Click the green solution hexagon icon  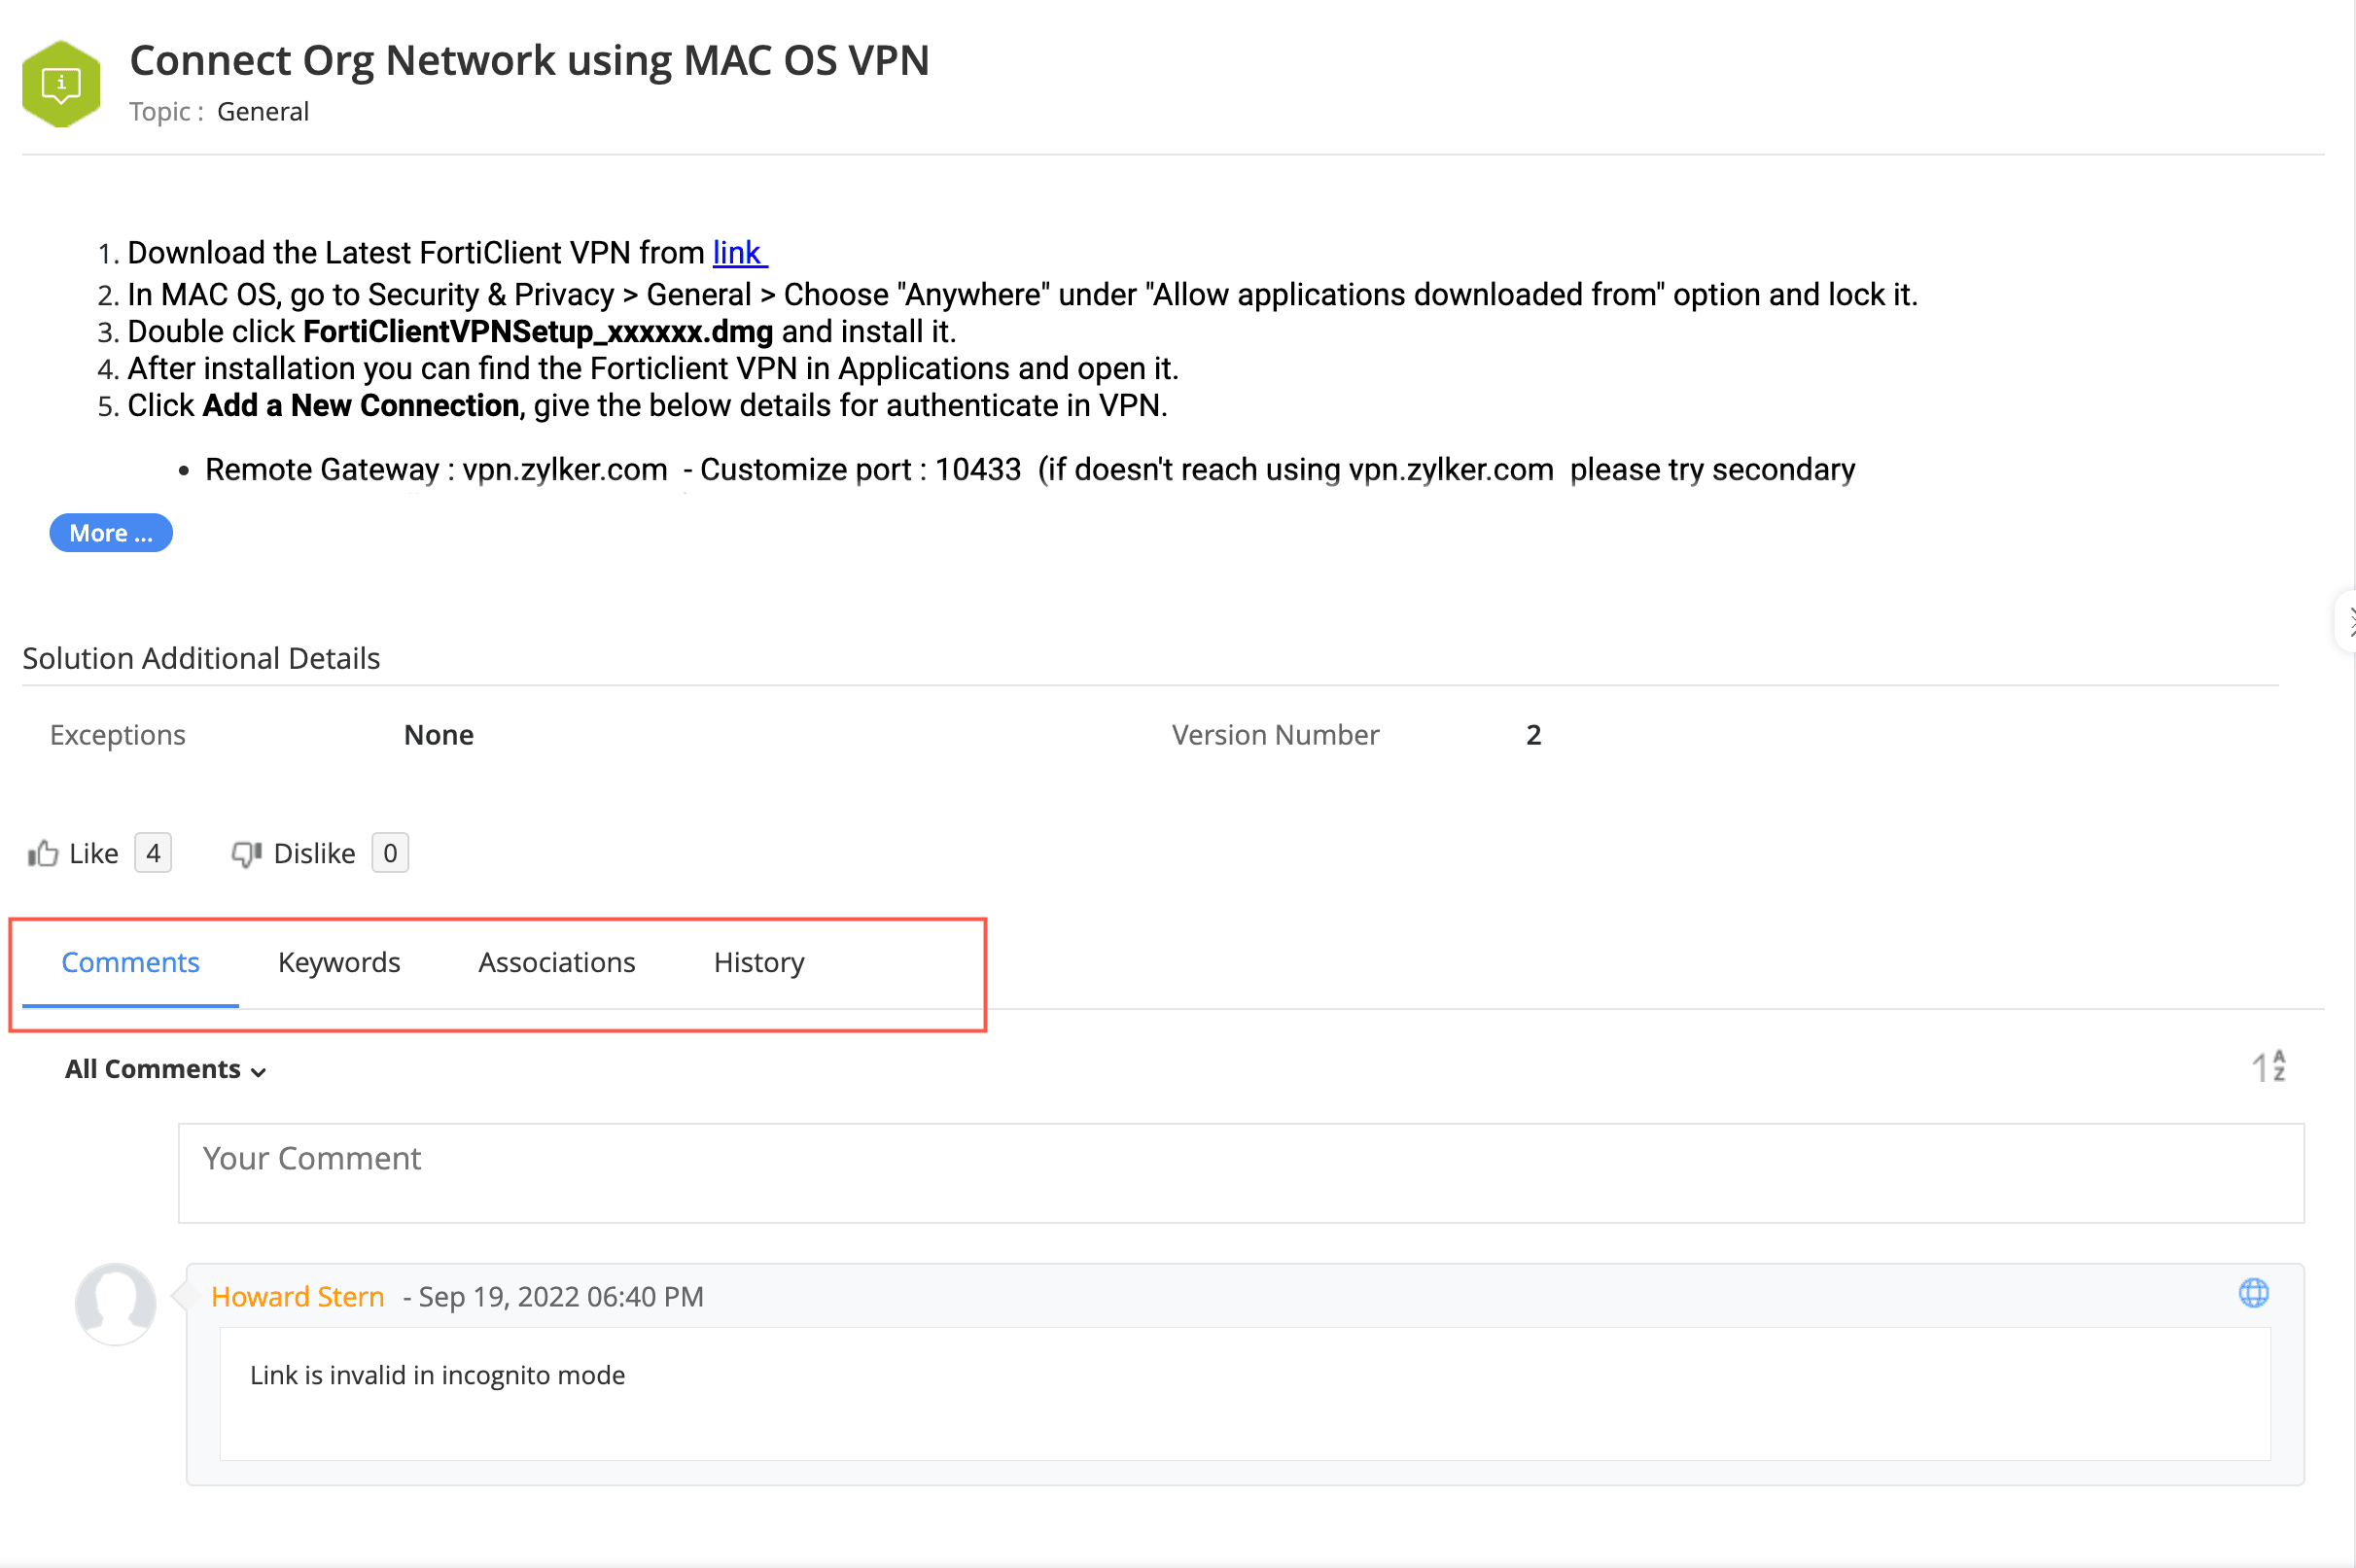[61, 84]
